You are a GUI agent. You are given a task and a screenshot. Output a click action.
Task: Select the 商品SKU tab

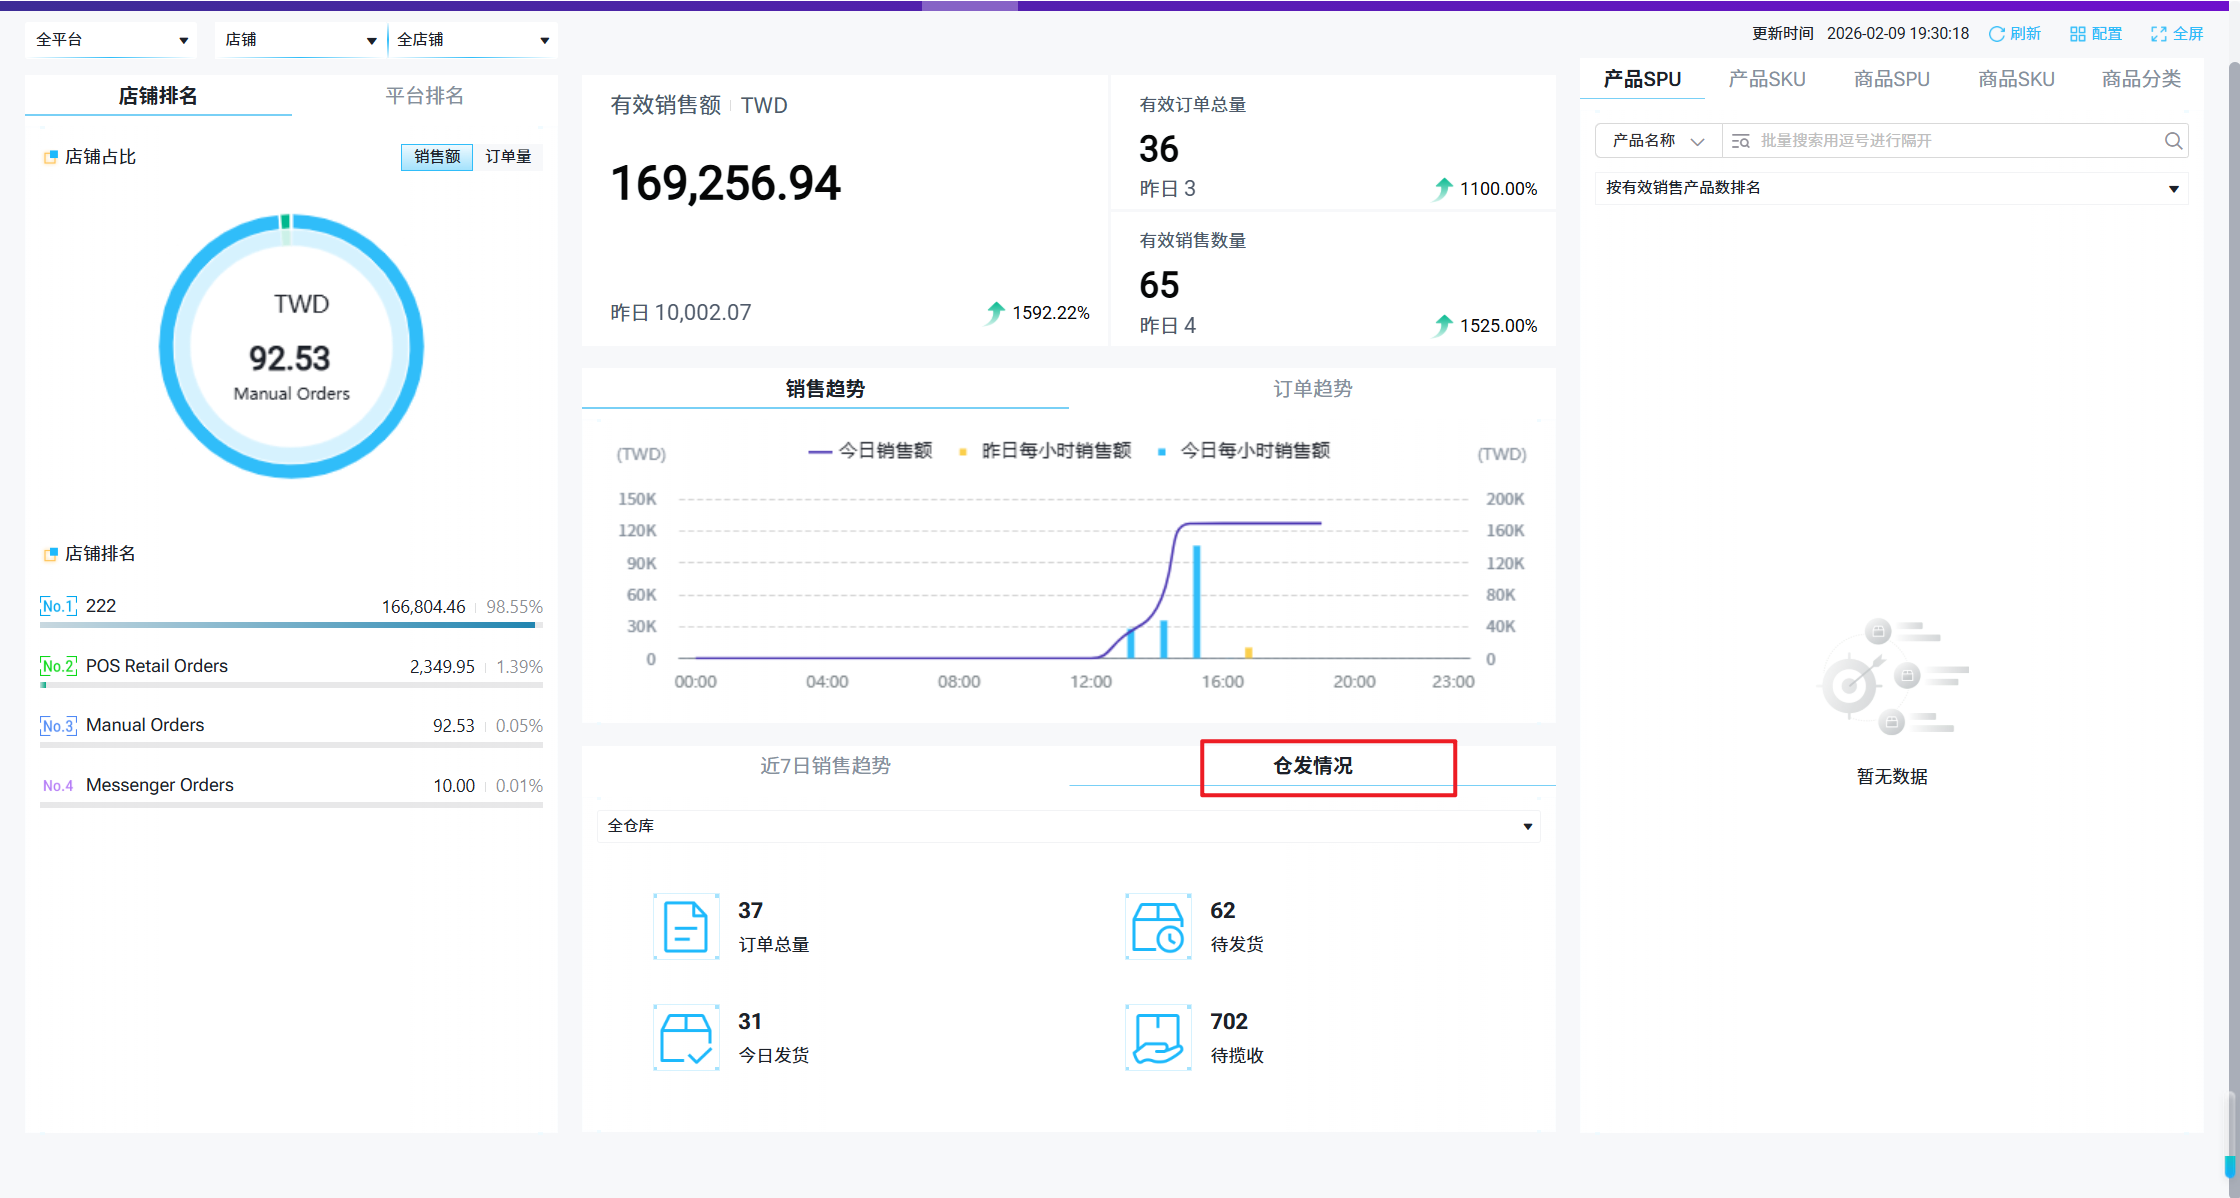tap(2015, 79)
